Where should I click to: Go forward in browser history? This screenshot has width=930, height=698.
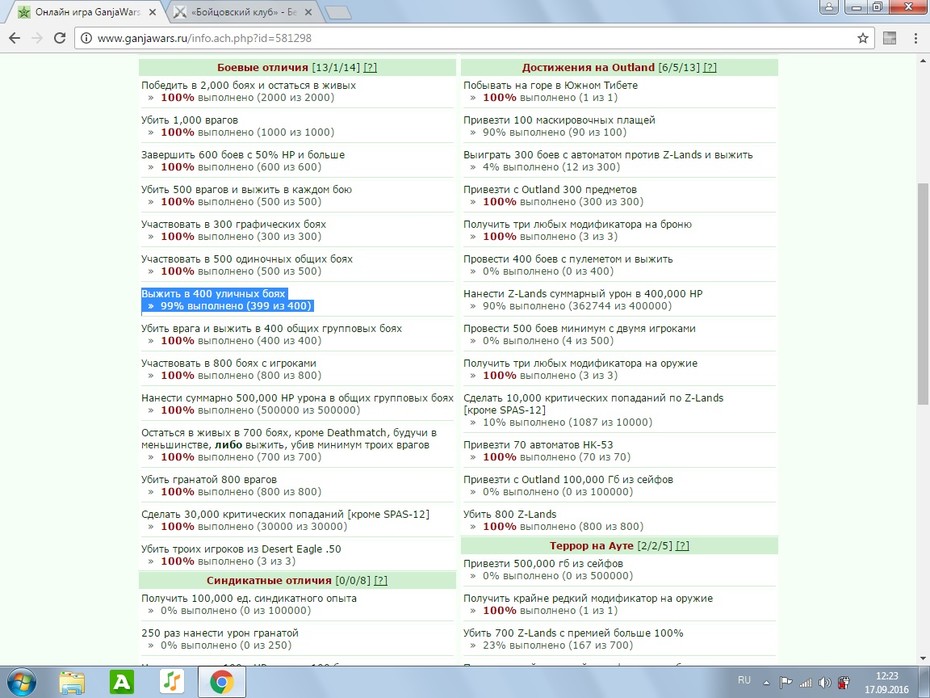coord(37,38)
